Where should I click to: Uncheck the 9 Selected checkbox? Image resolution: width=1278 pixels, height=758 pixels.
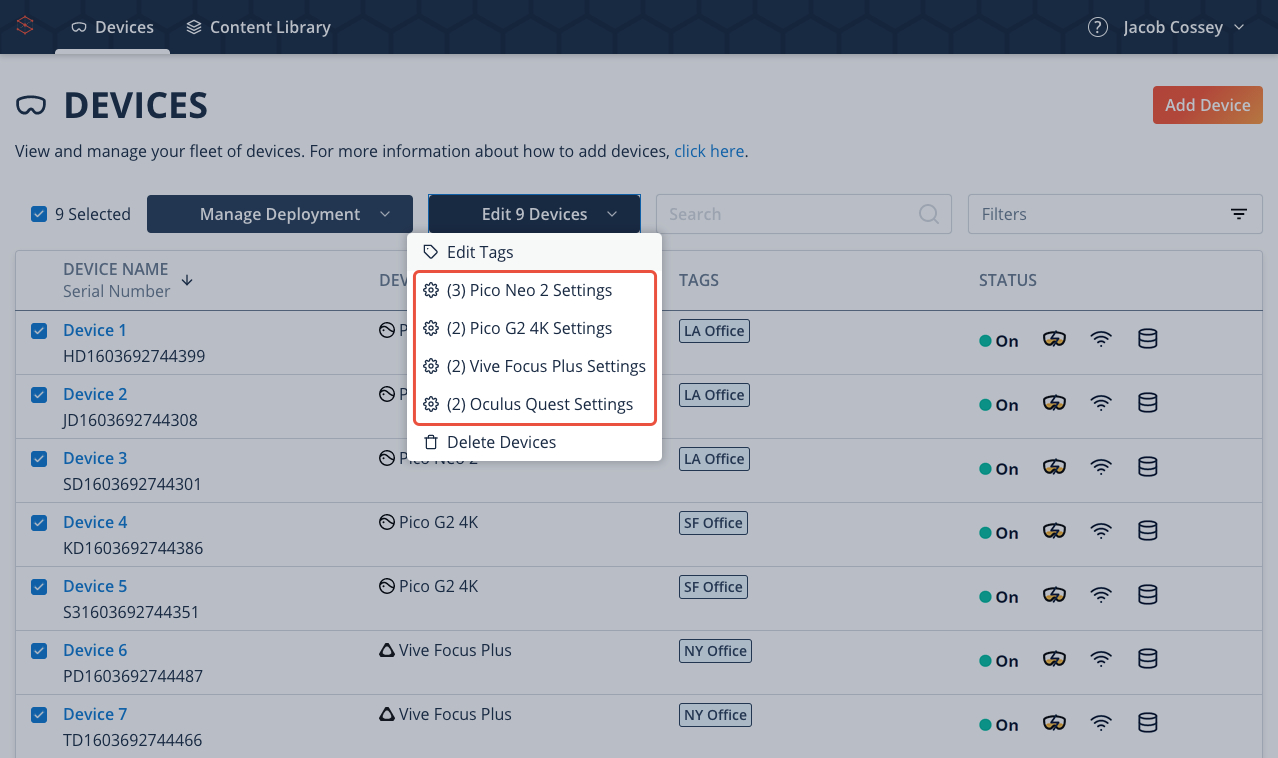(39, 214)
